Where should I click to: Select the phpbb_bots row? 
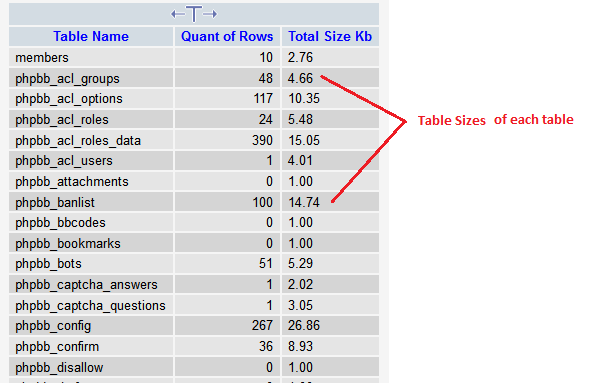click(x=194, y=264)
